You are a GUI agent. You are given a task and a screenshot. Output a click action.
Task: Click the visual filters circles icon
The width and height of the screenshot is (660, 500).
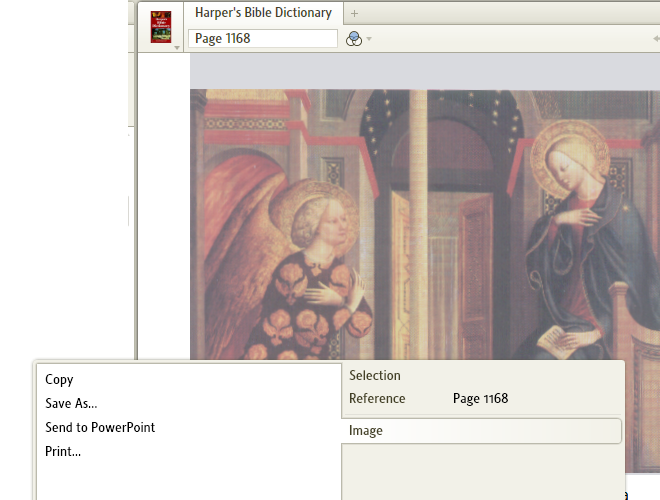[354, 39]
